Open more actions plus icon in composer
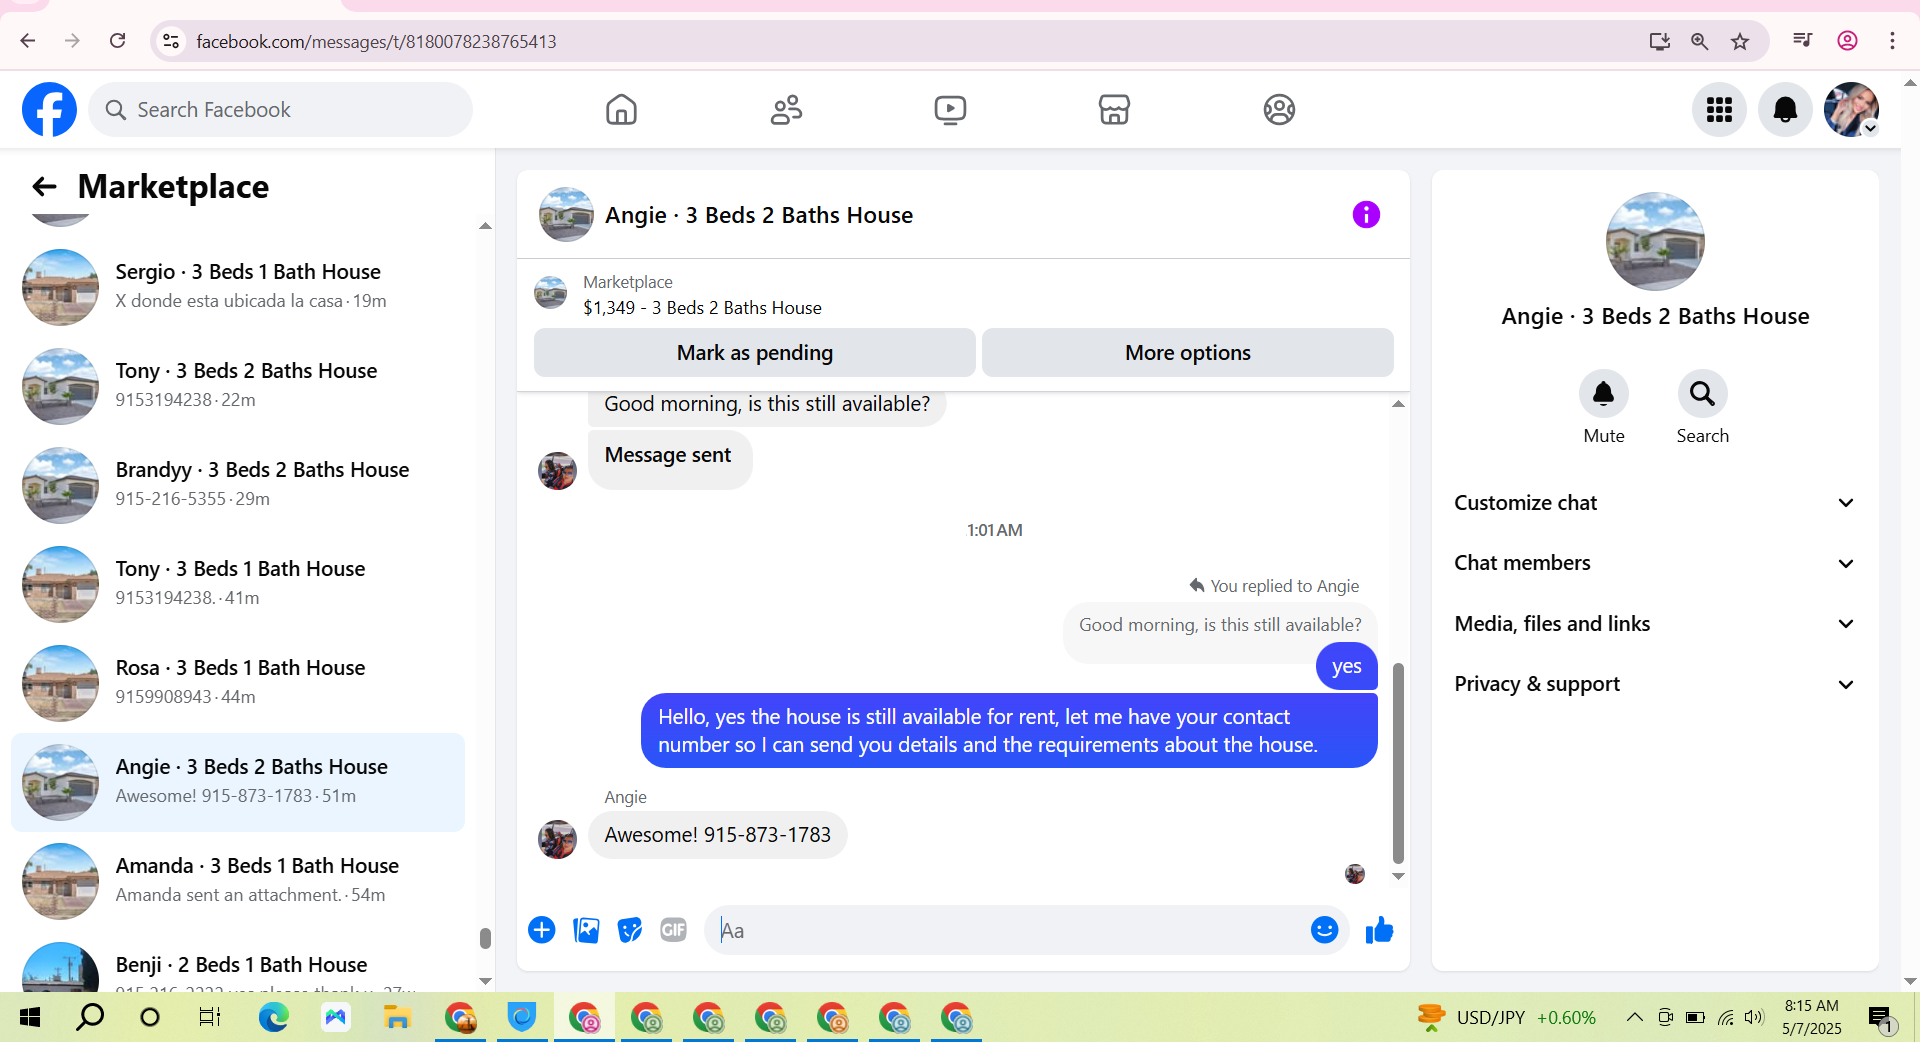The width and height of the screenshot is (1920, 1042). [541, 930]
